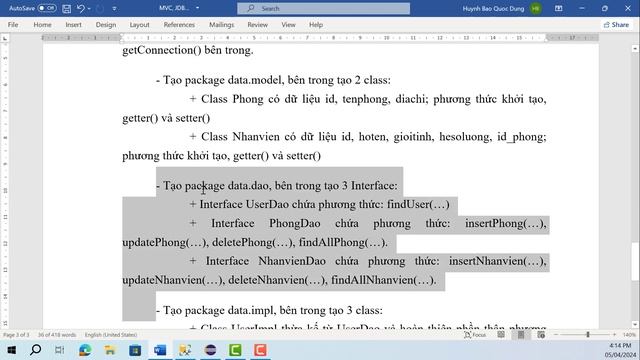The image size is (640, 360).
Task: Open the Help tab
Action: pos(316,24)
